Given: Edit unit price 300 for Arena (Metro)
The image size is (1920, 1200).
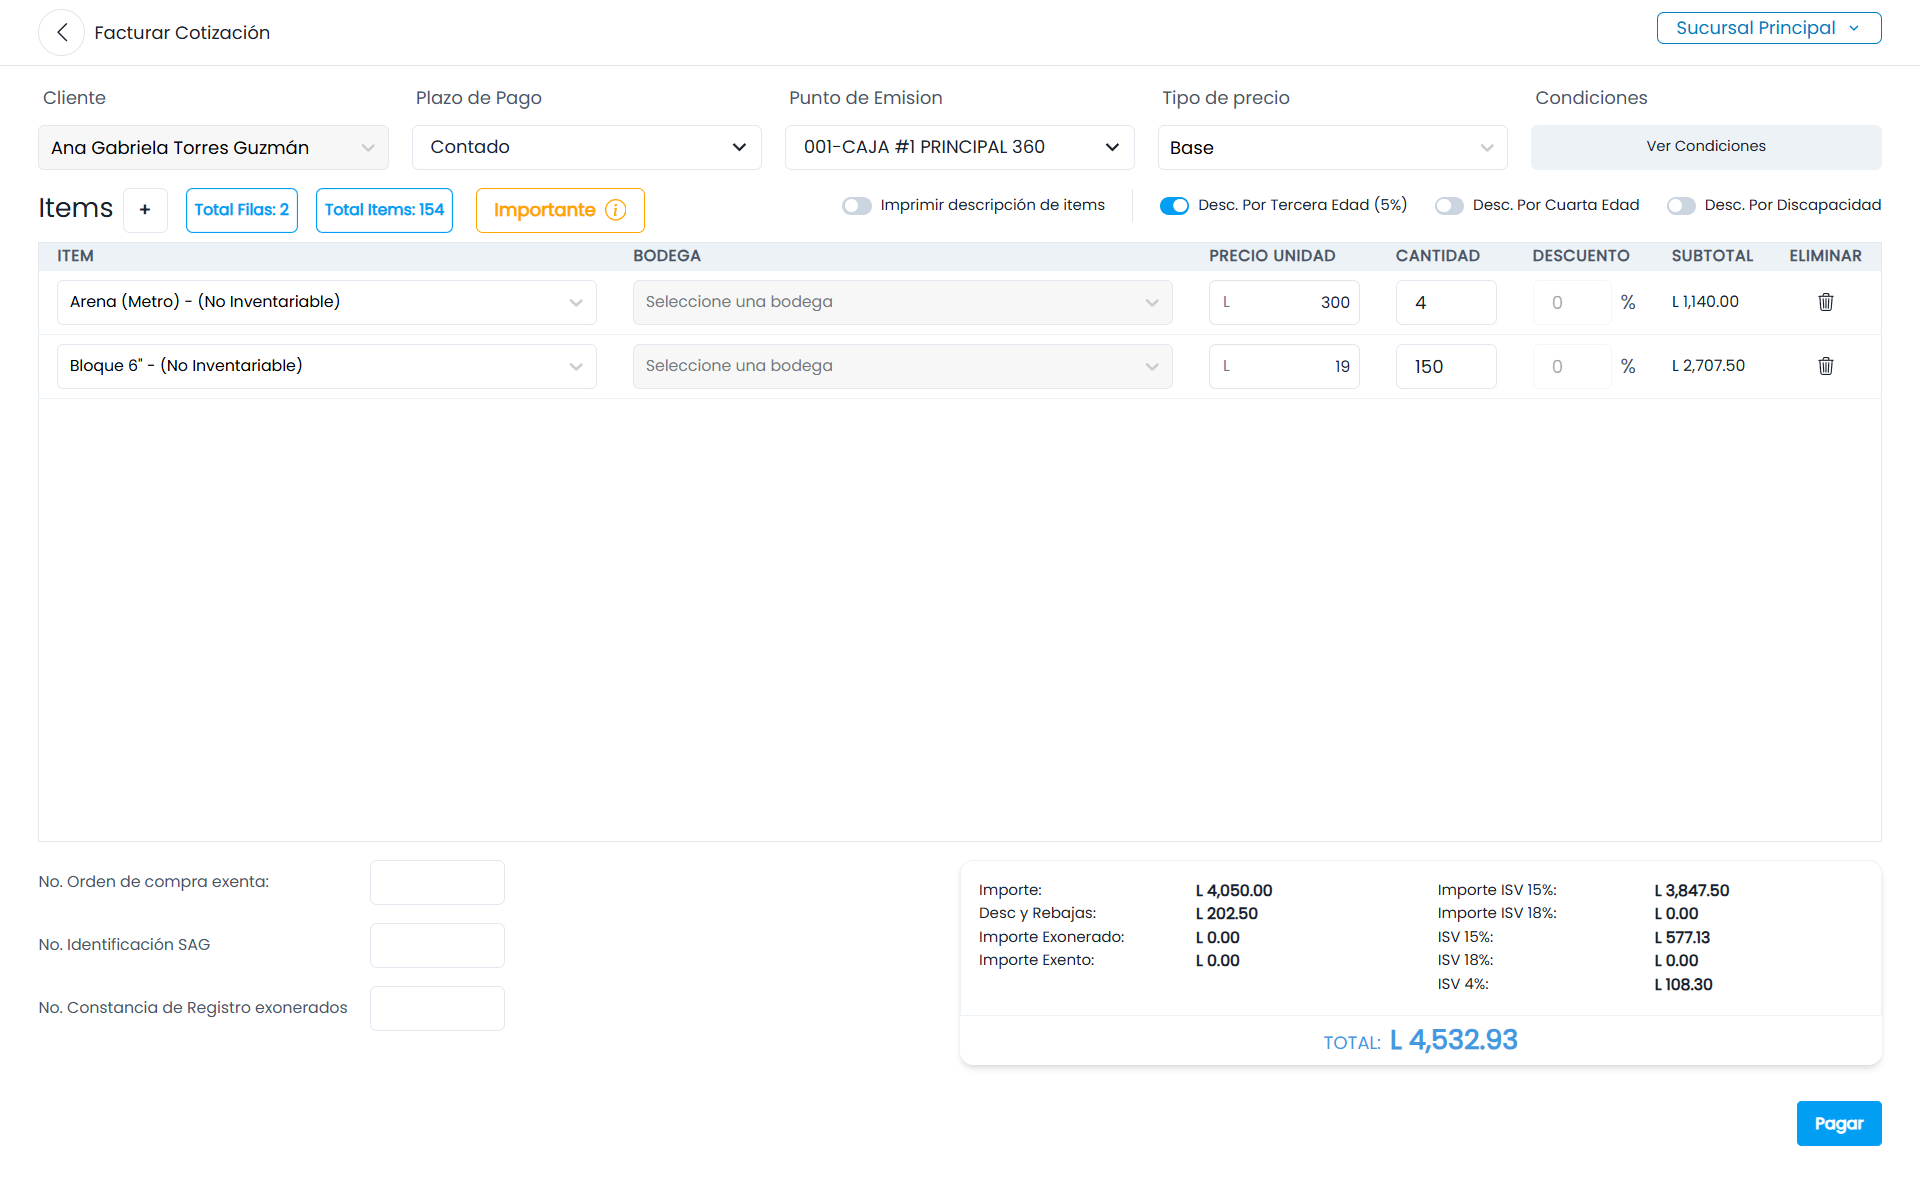Looking at the screenshot, I should point(1284,302).
